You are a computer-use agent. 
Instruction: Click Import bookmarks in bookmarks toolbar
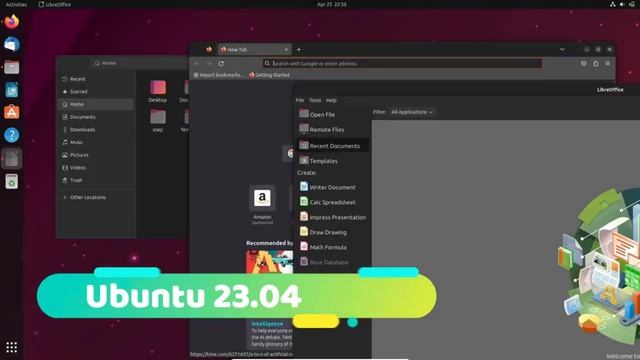pos(218,75)
